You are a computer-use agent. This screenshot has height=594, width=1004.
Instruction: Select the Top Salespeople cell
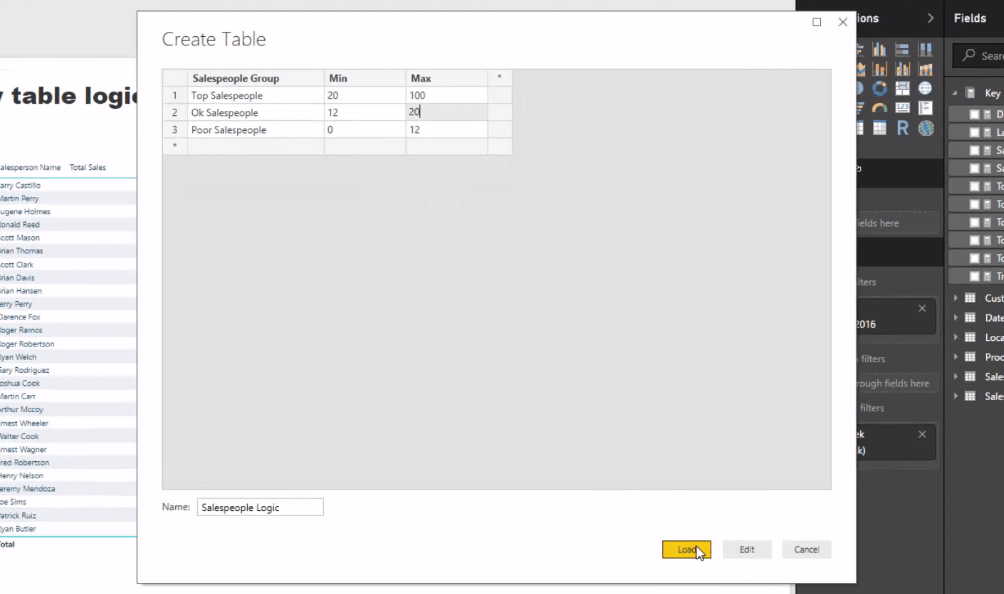coord(255,95)
